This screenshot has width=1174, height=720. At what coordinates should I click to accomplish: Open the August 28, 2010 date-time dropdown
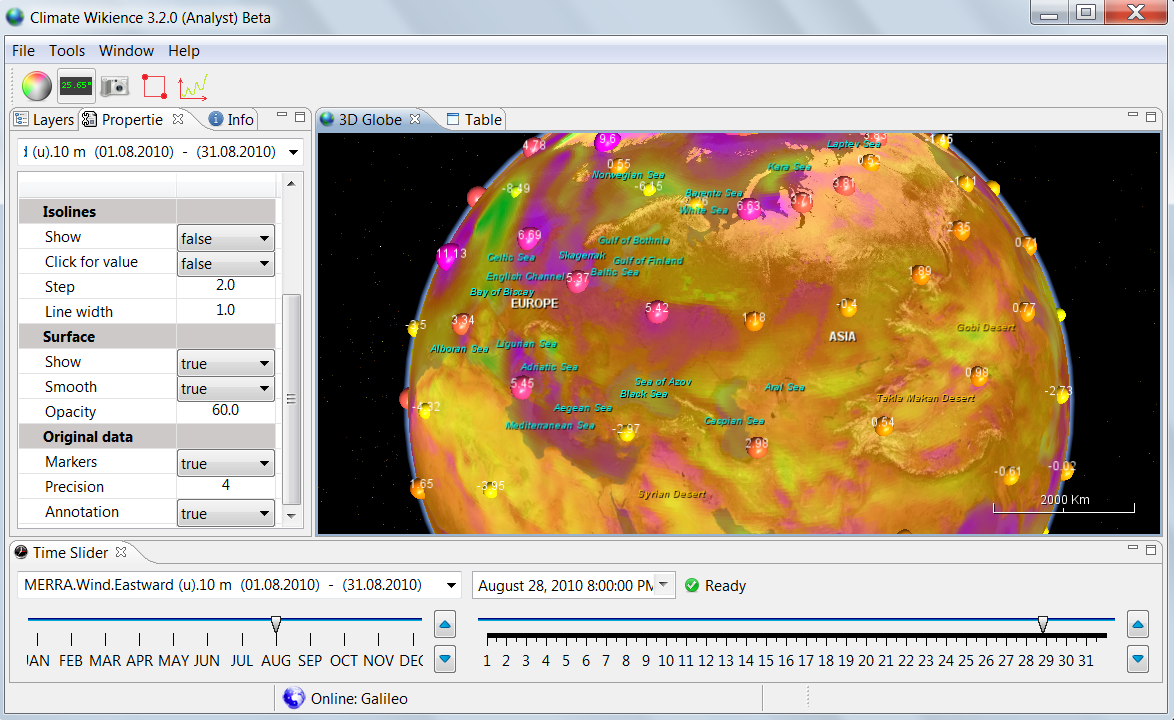664,585
